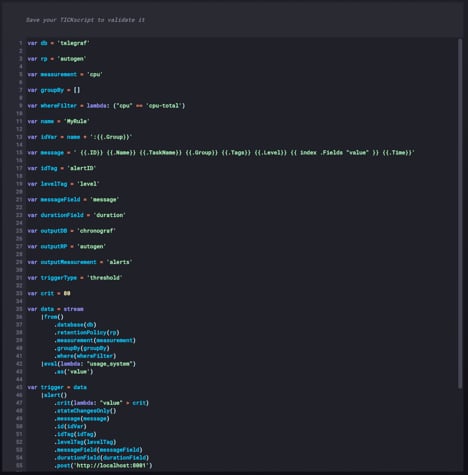Click the vertical scrollbar of the editor
This screenshot has width=468, height=475.
tap(460, 213)
